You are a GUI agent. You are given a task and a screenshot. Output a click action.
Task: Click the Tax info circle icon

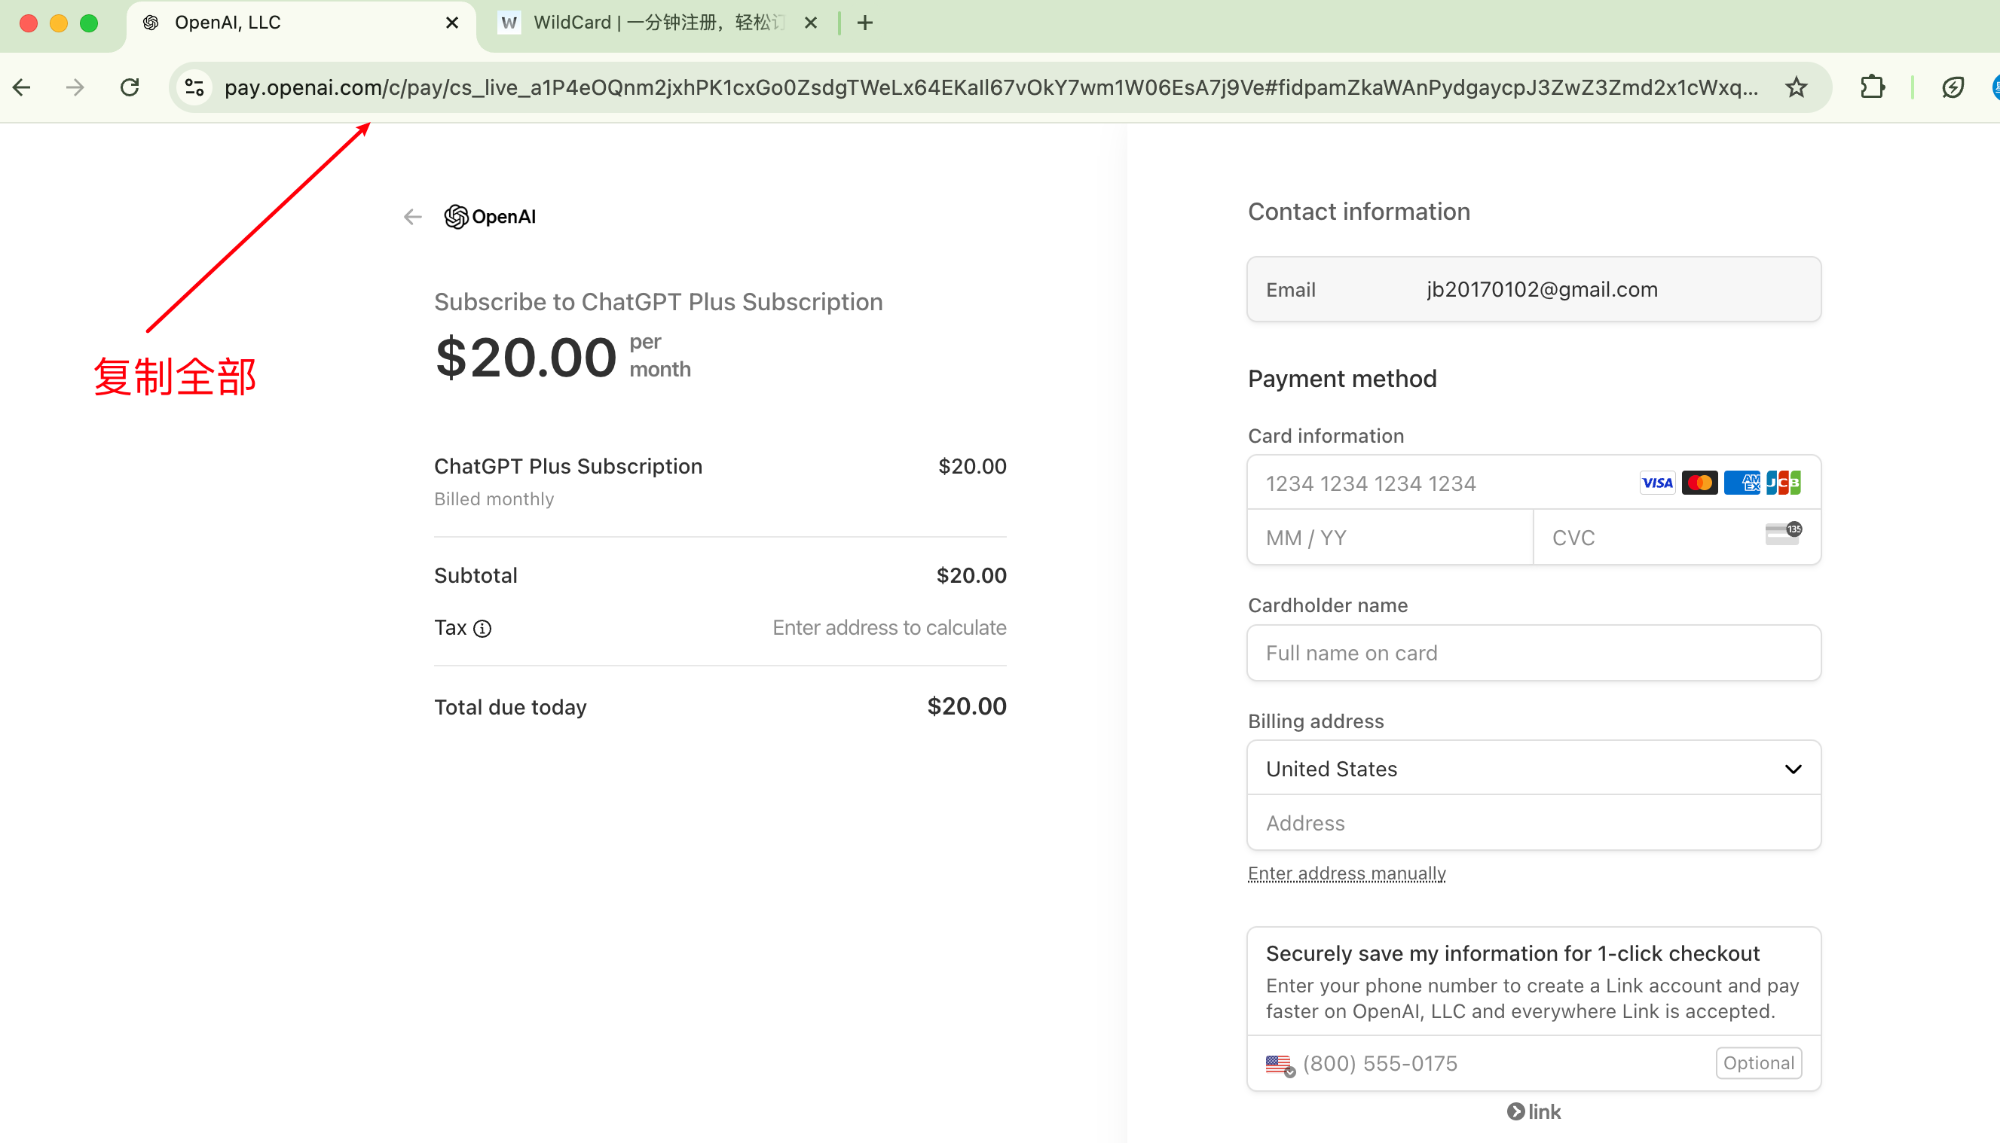click(x=484, y=628)
